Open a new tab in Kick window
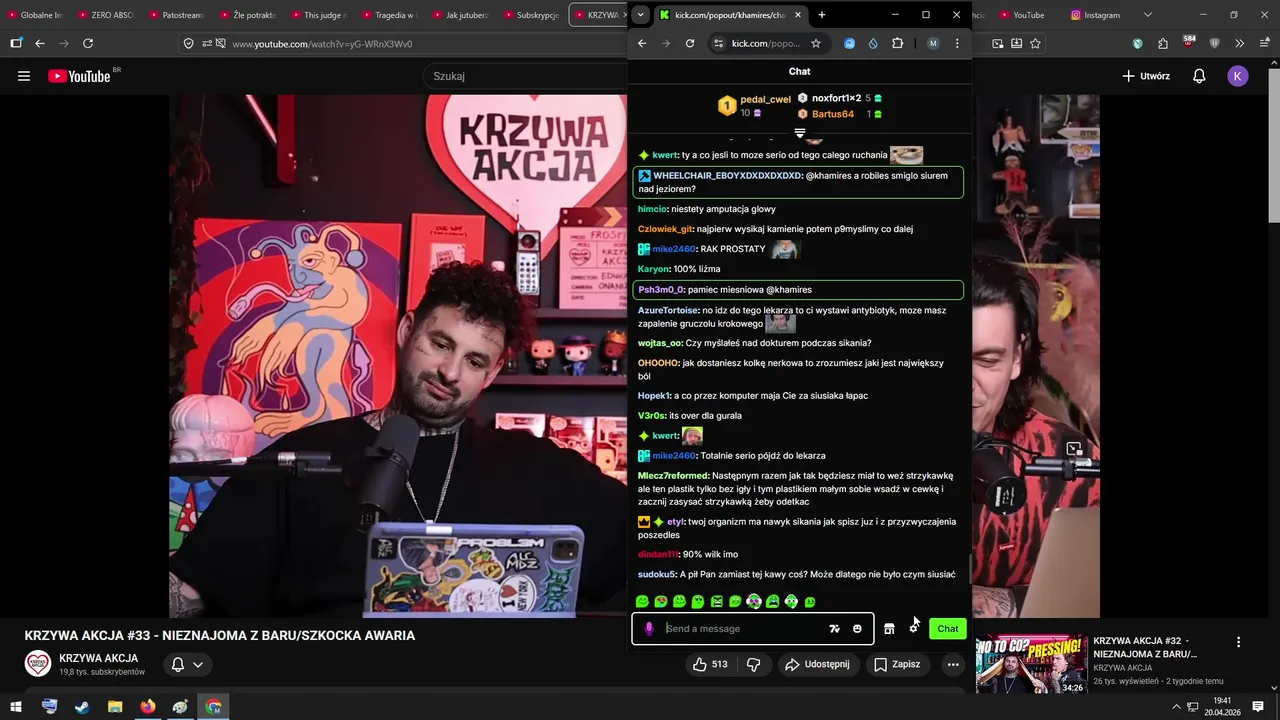Screen dimensions: 1280x720 coord(821,15)
